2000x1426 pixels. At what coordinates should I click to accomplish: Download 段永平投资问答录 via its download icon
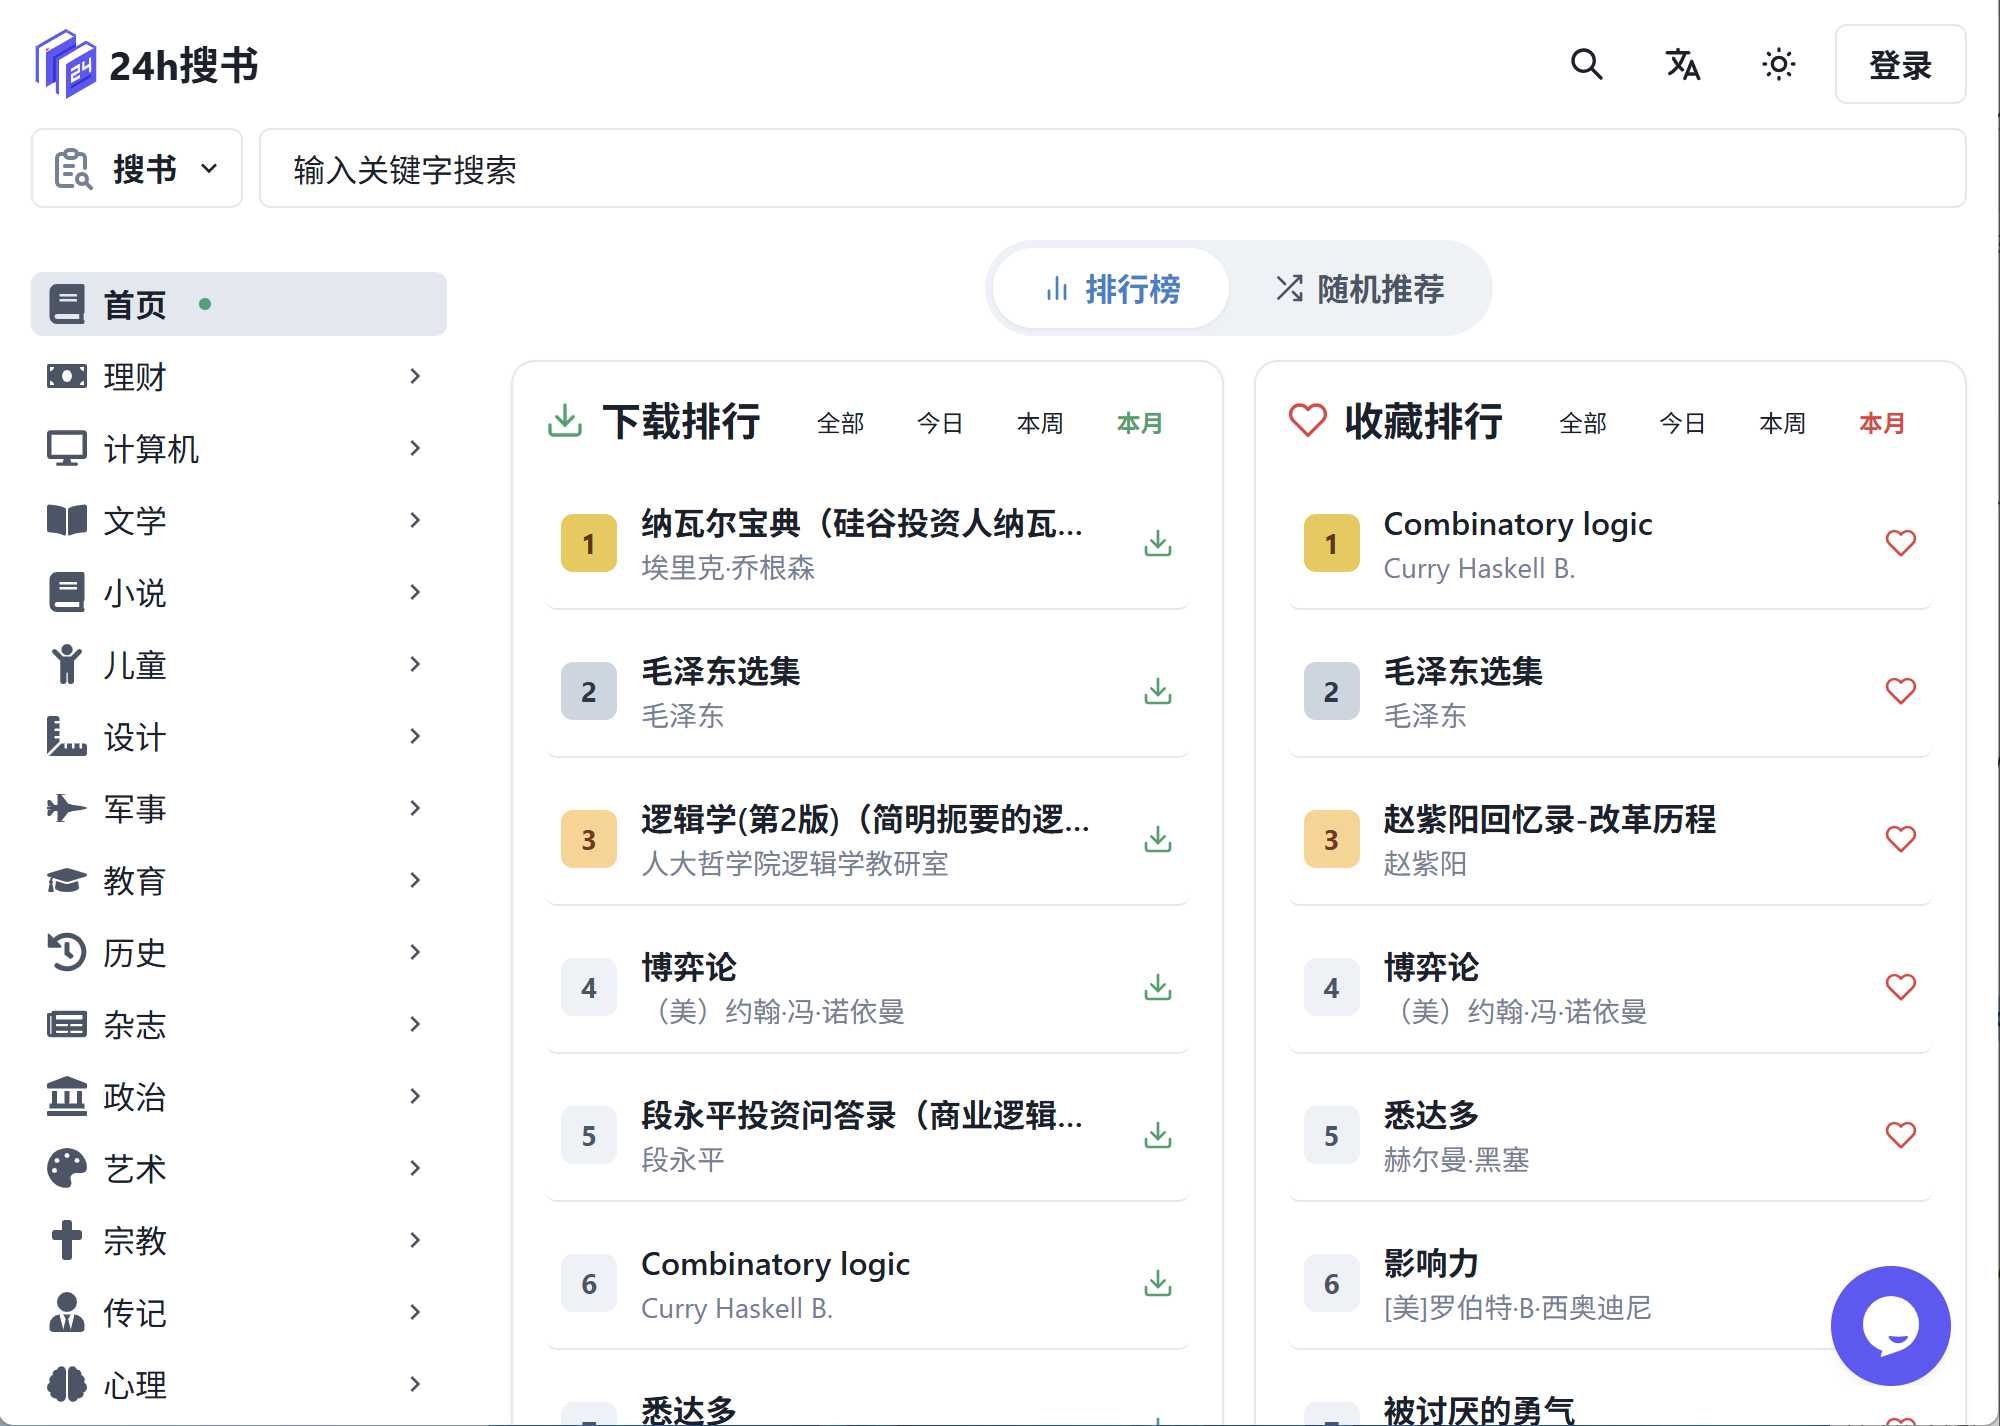pyautogui.click(x=1158, y=1135)
